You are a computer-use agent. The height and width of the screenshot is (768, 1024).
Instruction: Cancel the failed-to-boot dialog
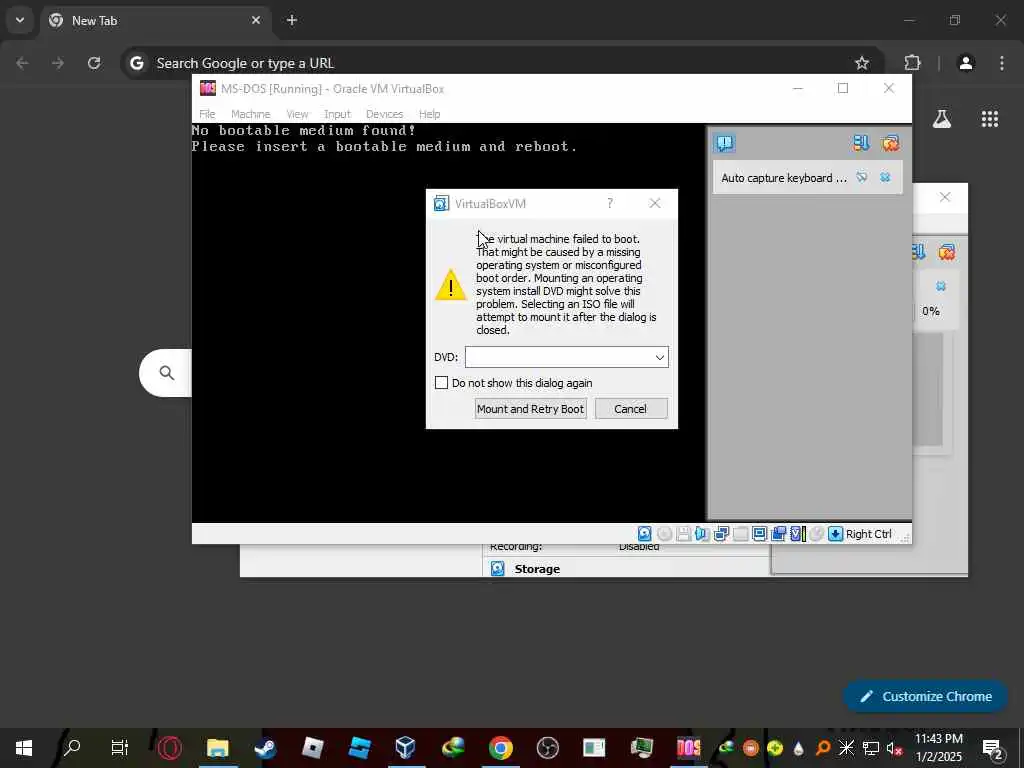click(x=630, y=409)
